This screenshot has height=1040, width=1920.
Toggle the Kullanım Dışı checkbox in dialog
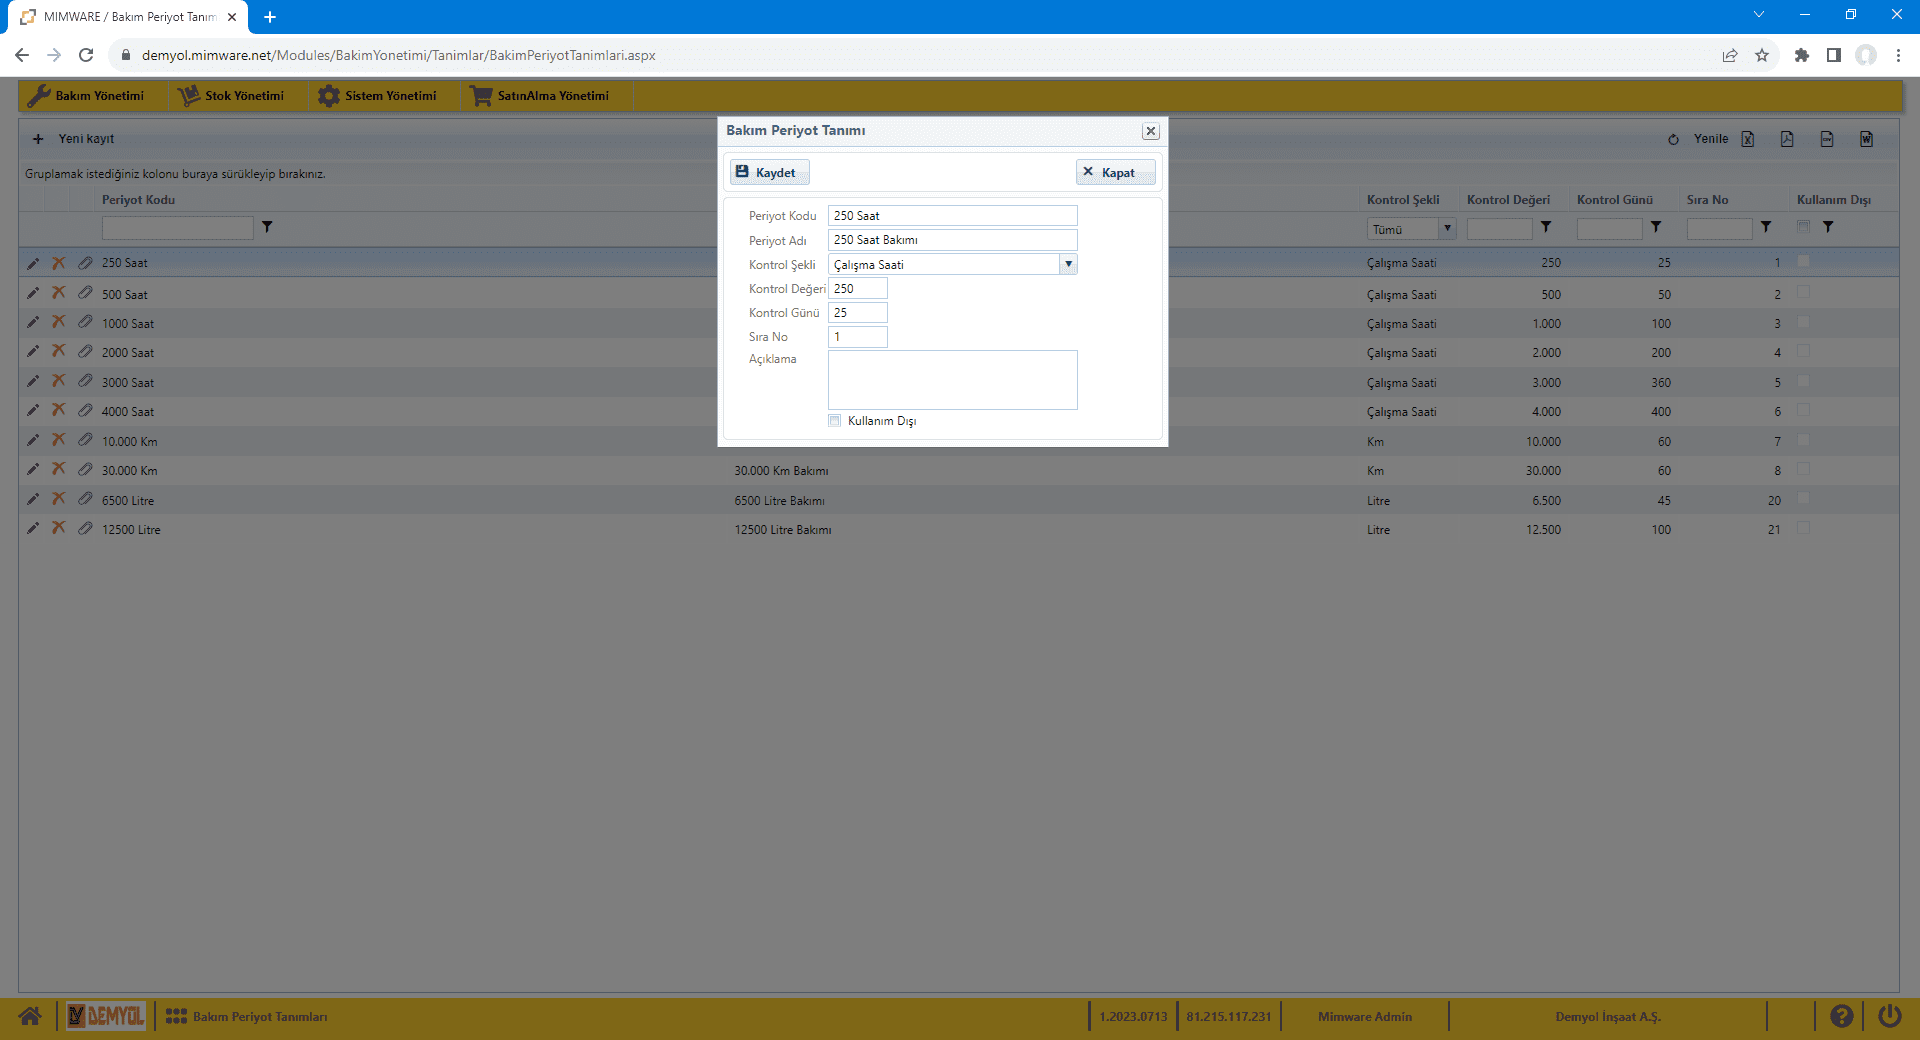tap(835, 421)
